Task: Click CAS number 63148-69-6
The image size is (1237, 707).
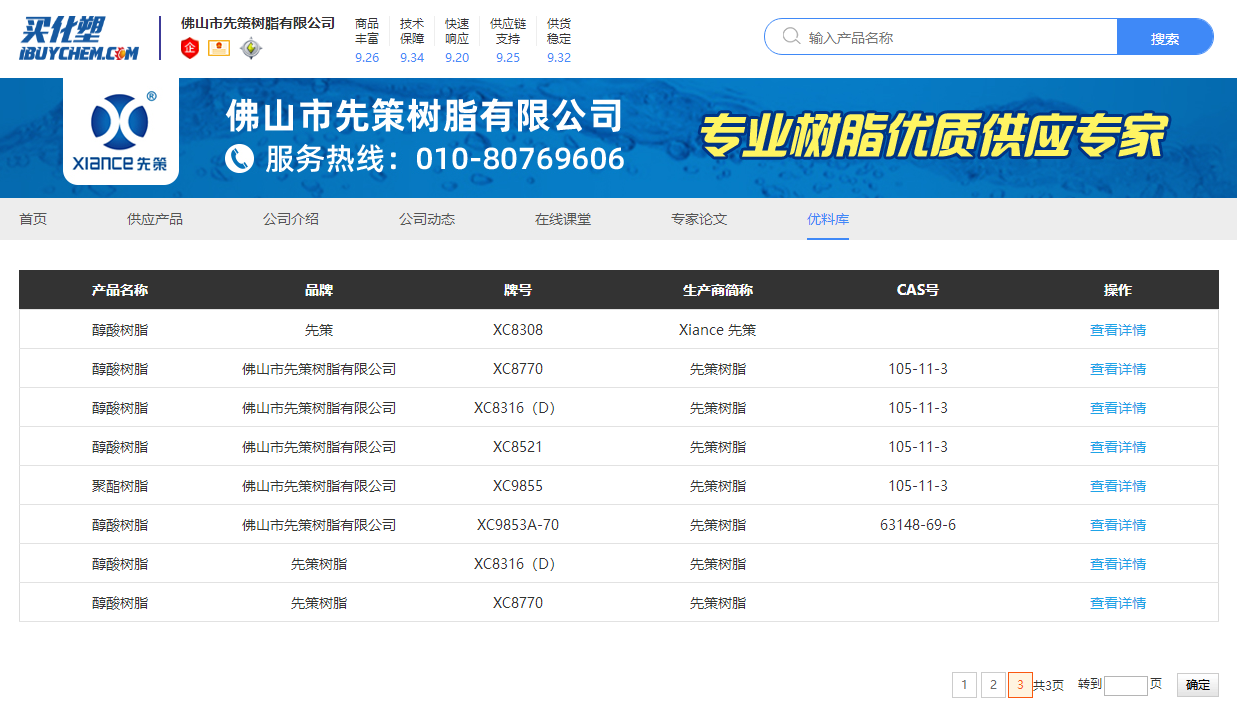Action: pyautogui.click(x=918, y=525)
